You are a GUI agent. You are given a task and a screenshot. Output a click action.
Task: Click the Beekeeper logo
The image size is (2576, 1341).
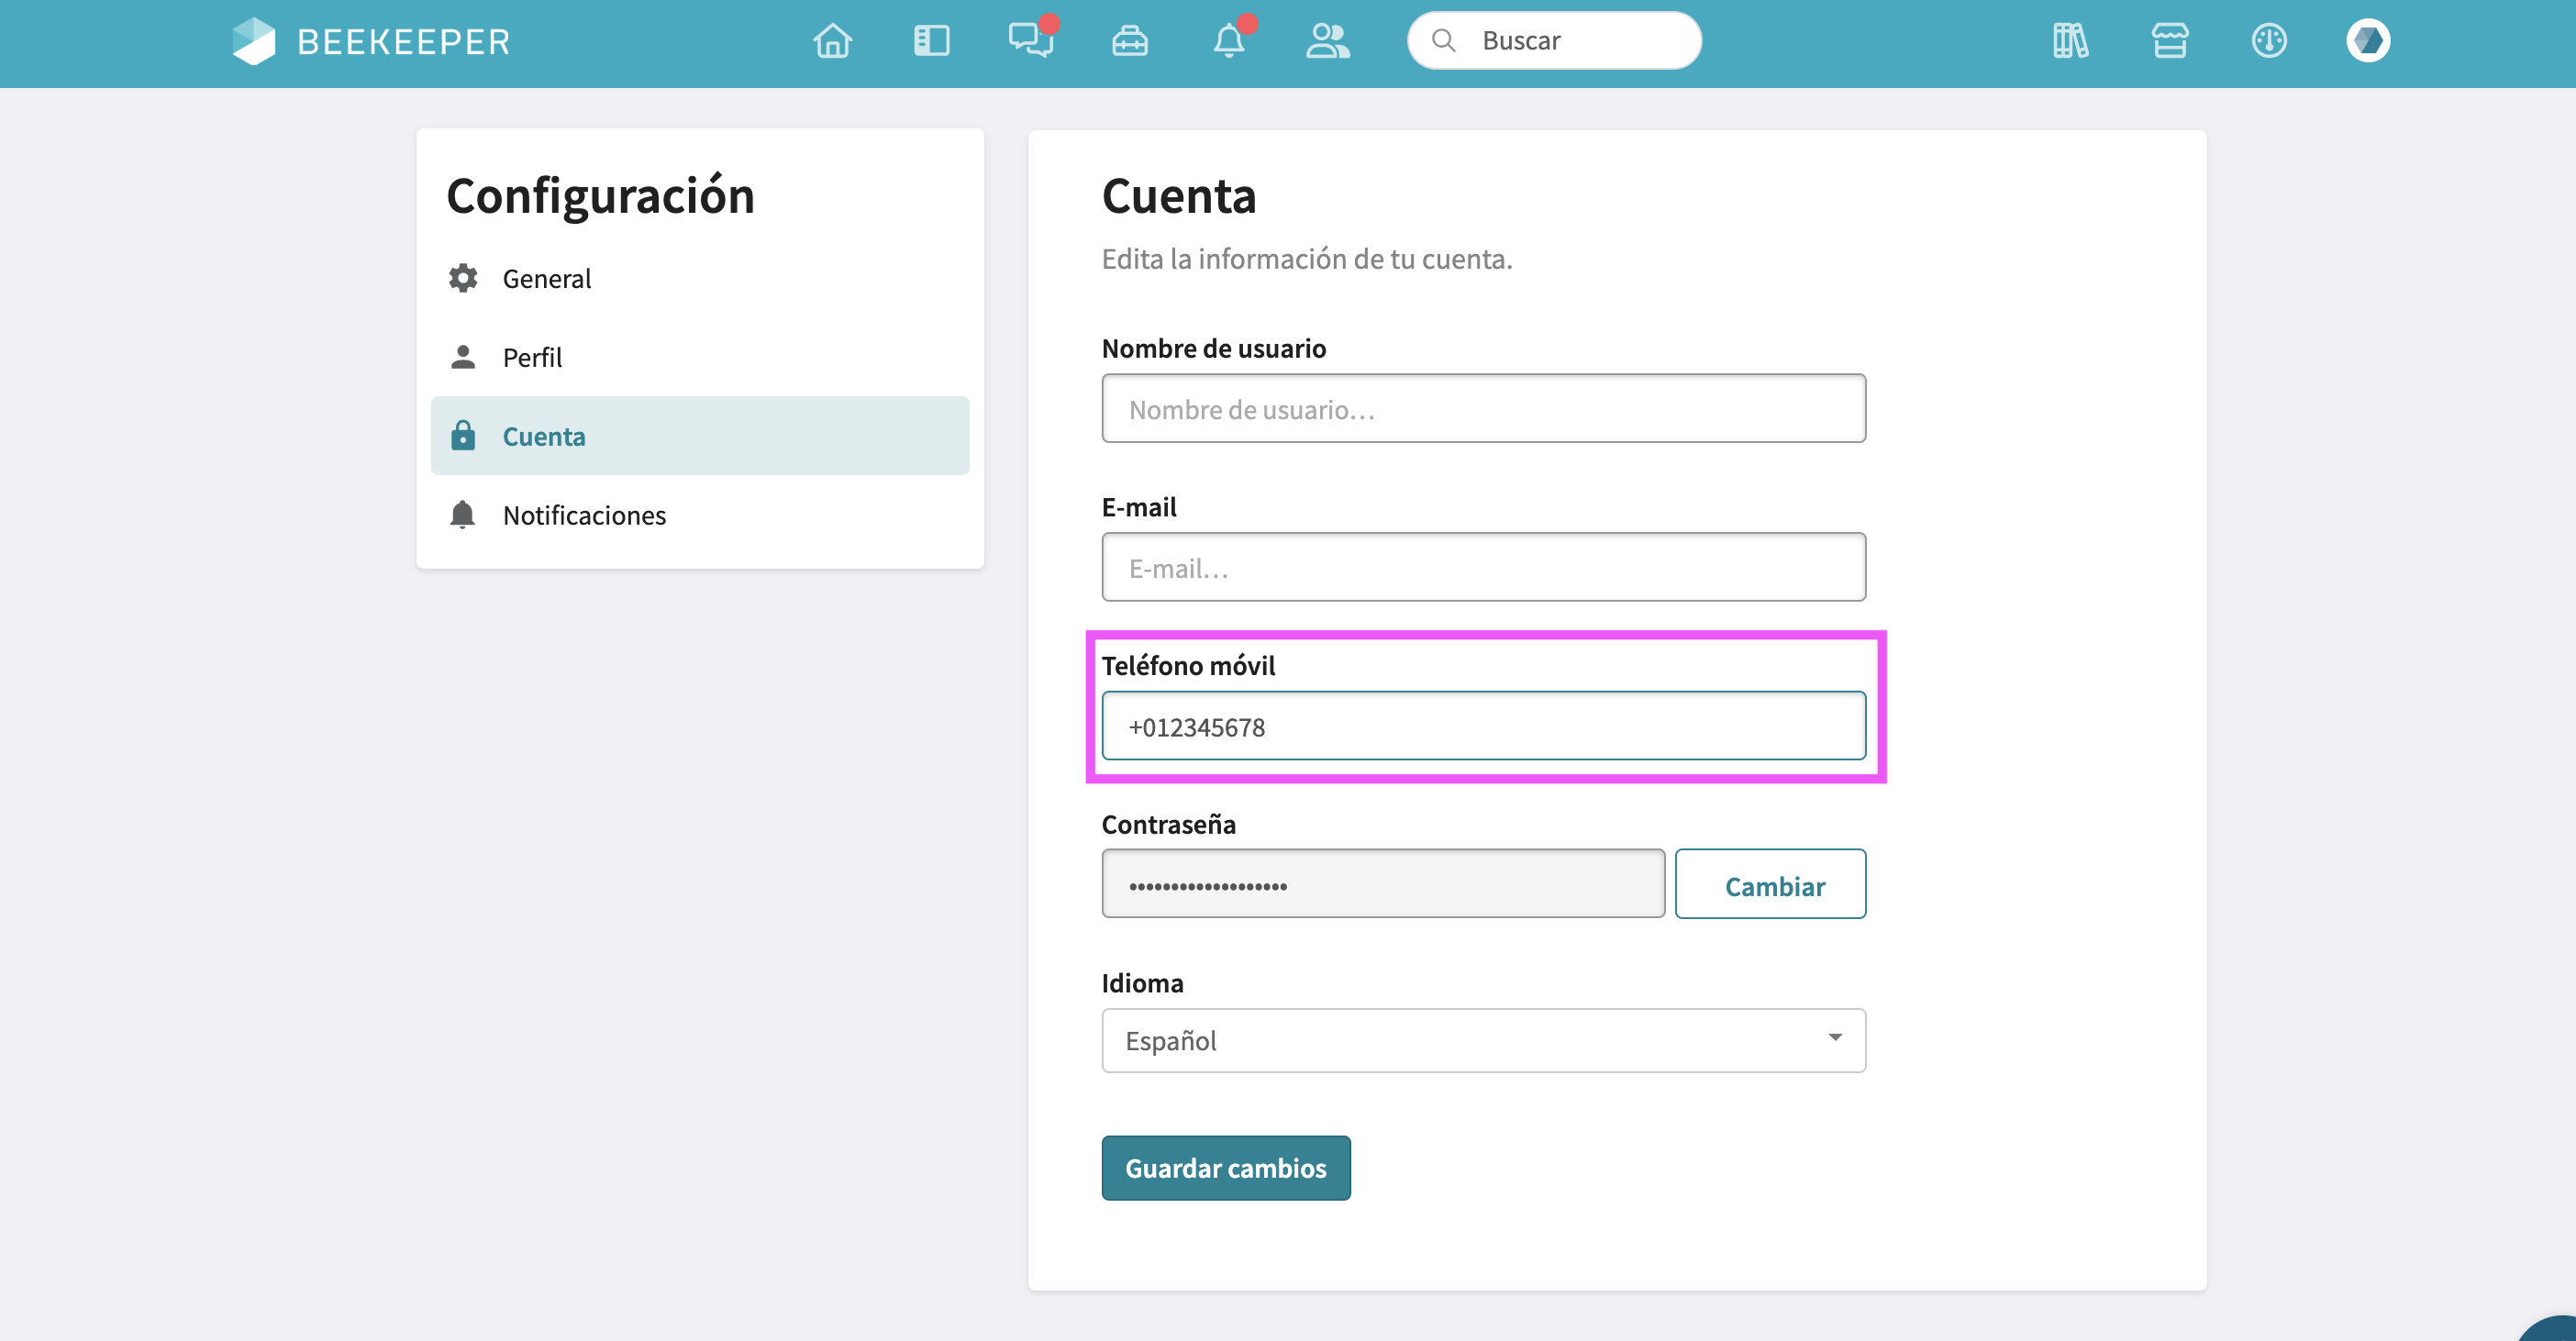(x=371, y=41)
